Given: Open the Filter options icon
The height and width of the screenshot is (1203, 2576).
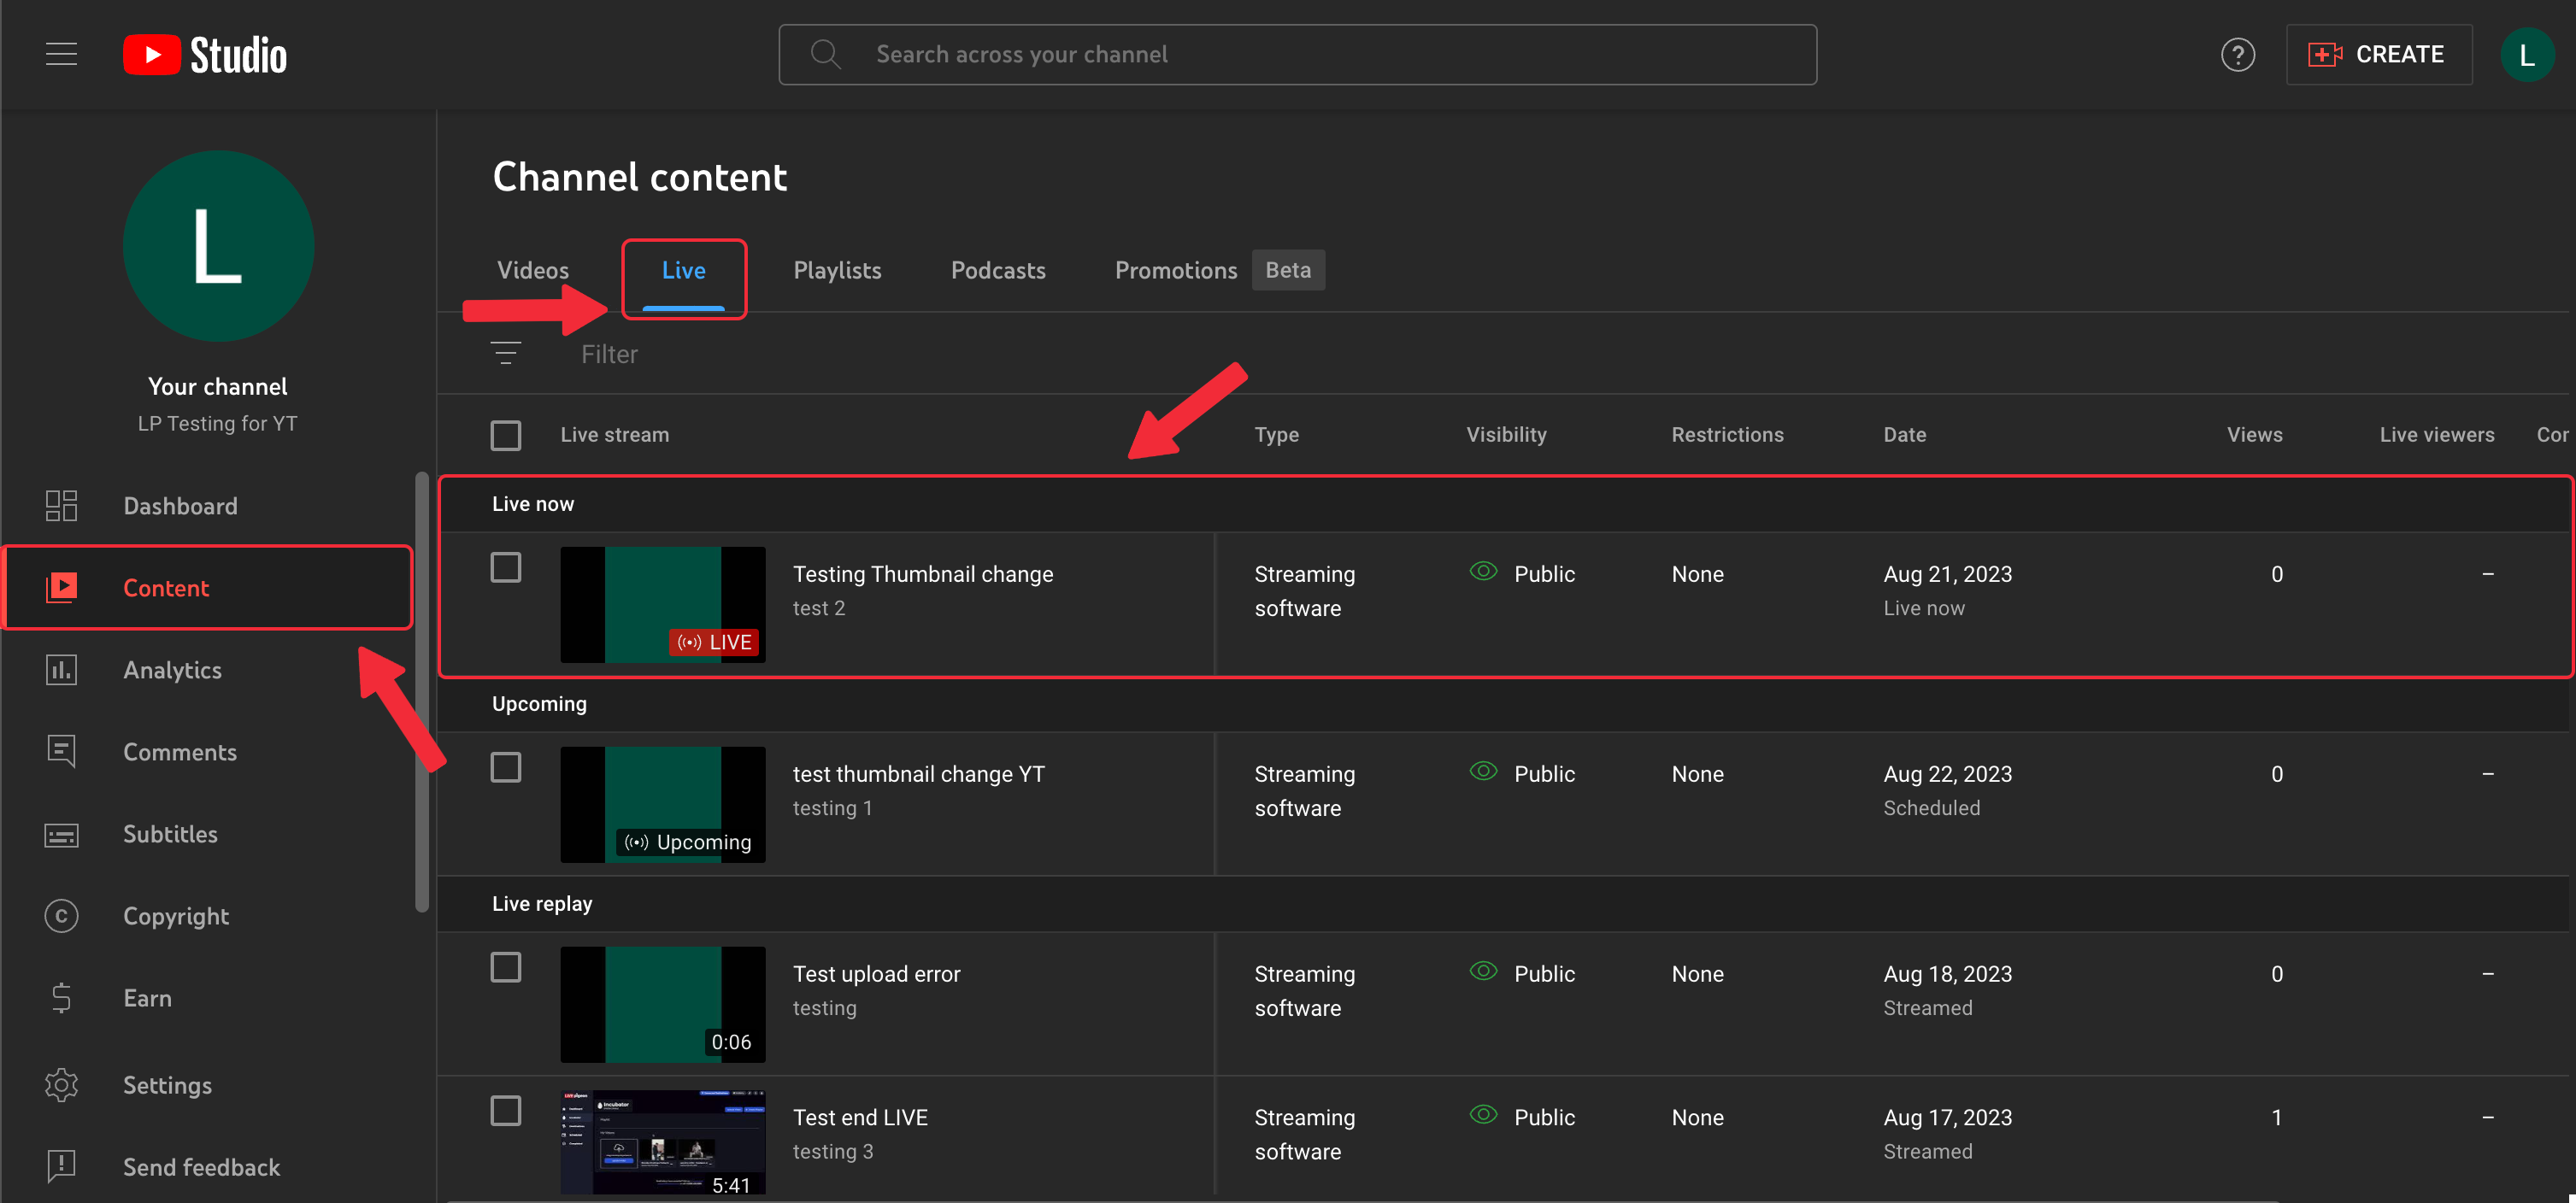Looking at the screenshot, I should pyautogui.click(x=506, y=354).
